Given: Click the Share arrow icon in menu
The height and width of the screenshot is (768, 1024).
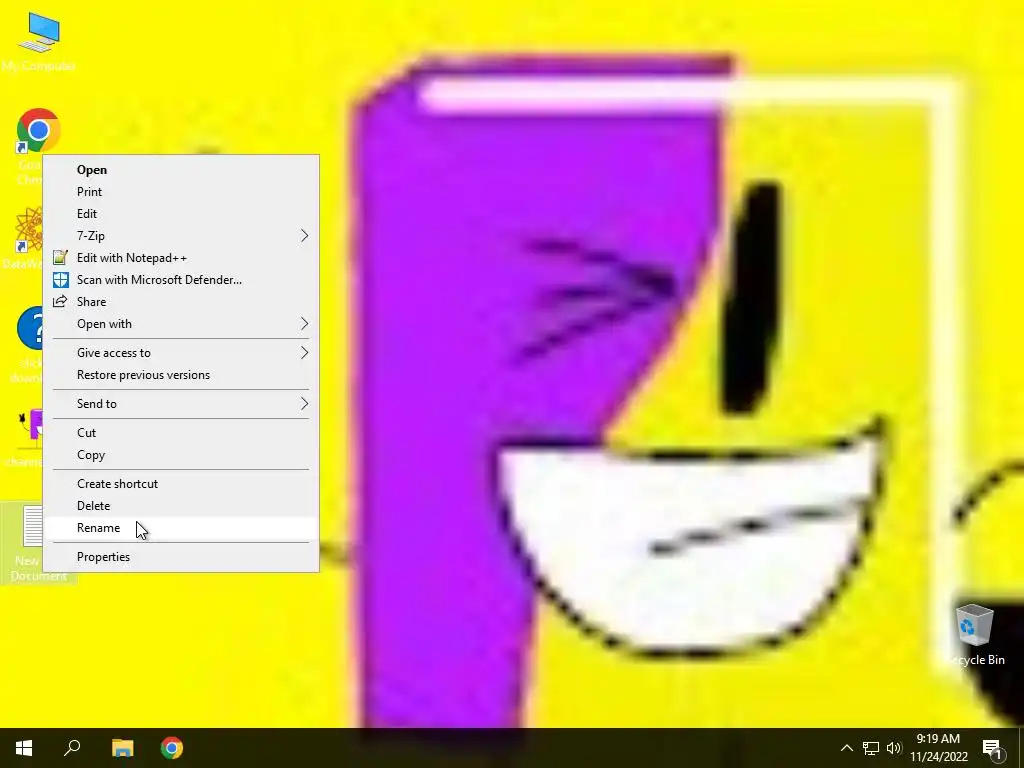Looking at the screenshot, I should 60,302.
